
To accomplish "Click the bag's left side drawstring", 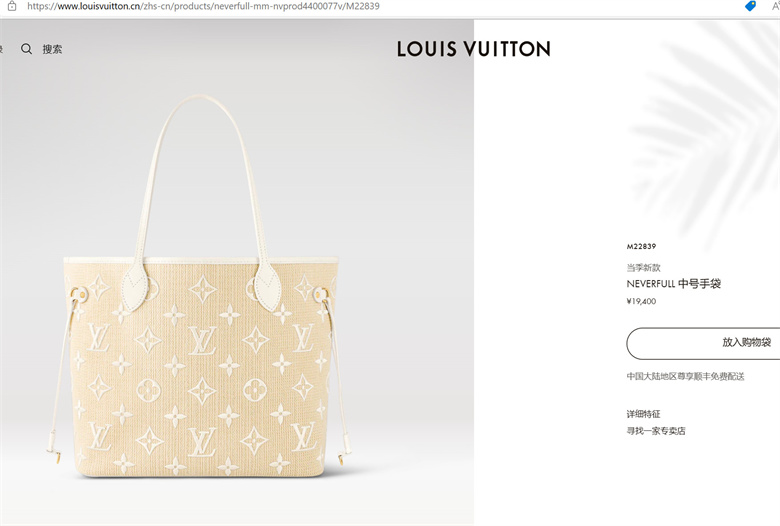I will pyautogui.click(x=62, y=378).
